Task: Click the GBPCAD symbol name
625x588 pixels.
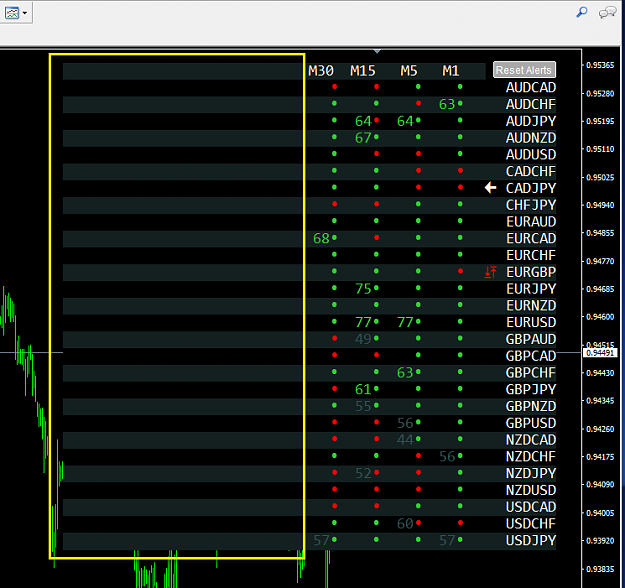Action: point(531,356)
